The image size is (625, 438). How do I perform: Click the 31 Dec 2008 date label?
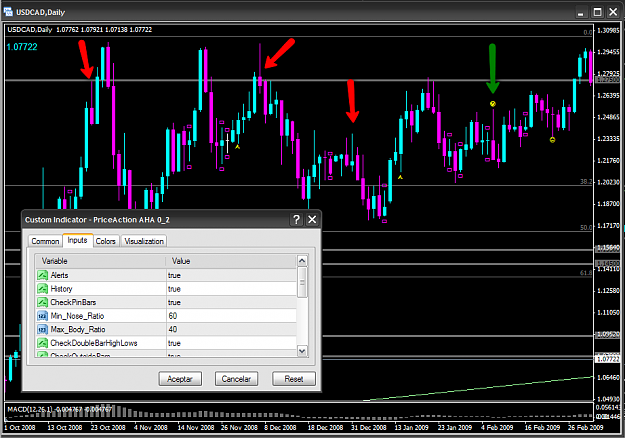[x=369, y=427]
